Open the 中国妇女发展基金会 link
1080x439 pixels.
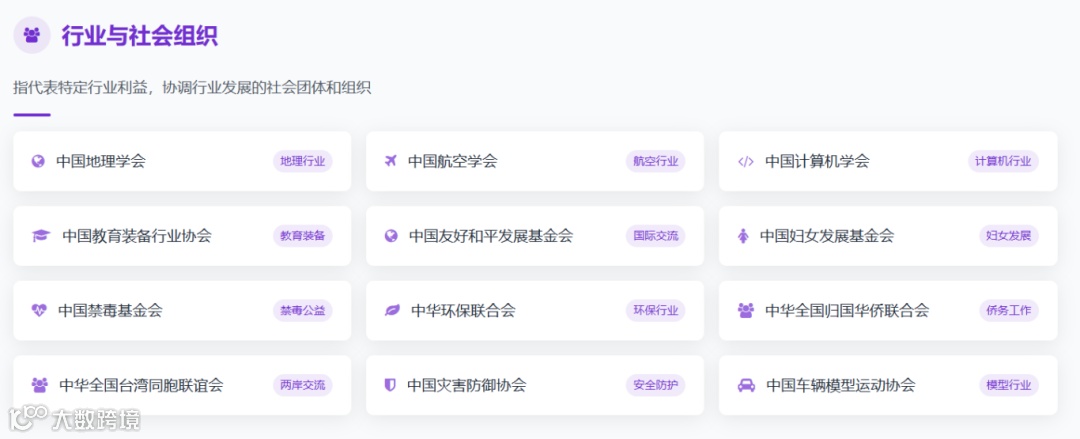(827, 236)
